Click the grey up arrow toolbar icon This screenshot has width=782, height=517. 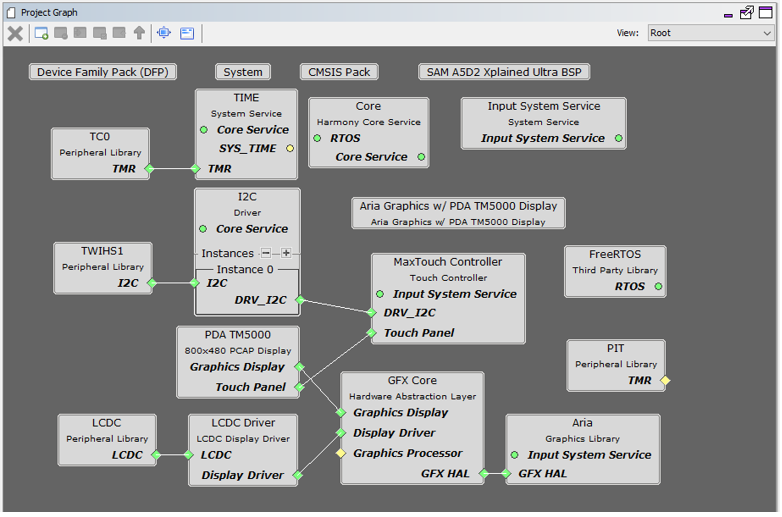139,33
